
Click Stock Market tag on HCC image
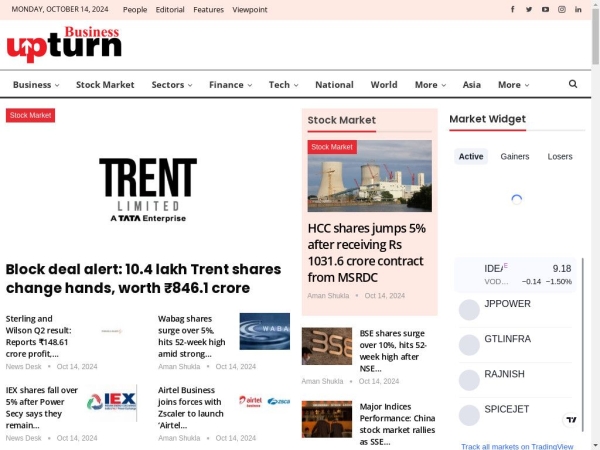(x=332, y=147)
